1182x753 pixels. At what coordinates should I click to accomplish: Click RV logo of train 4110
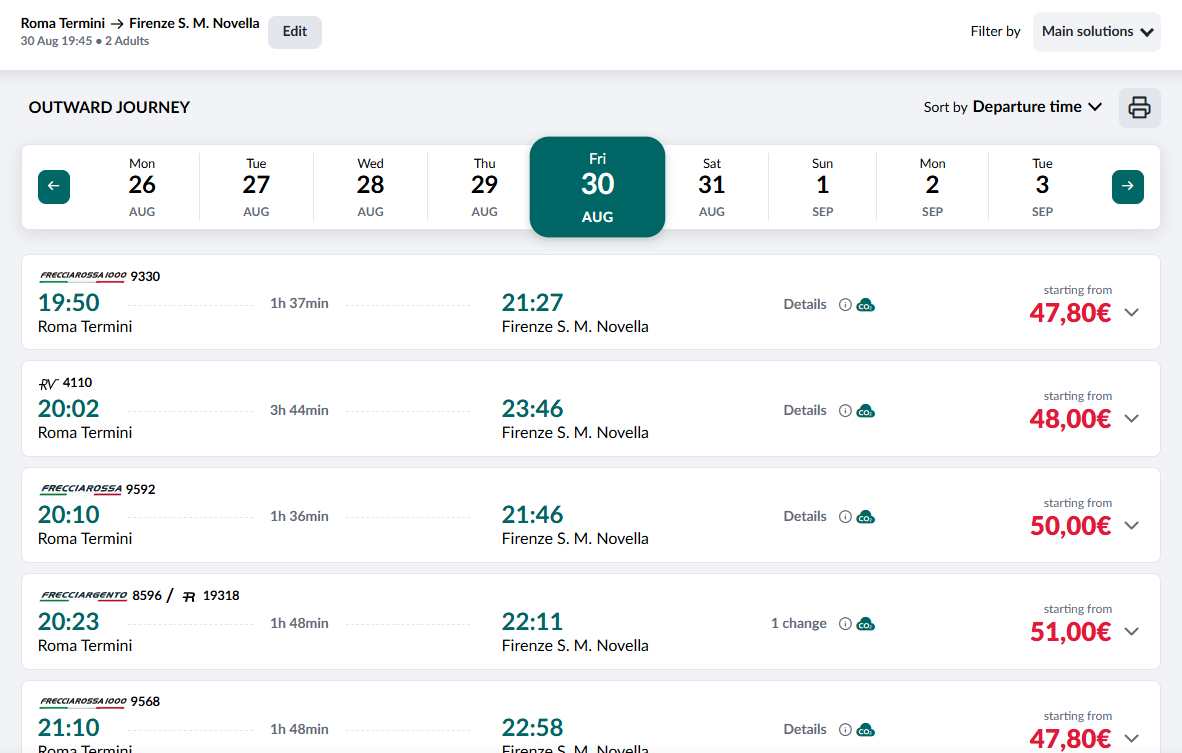click(48, 384)
